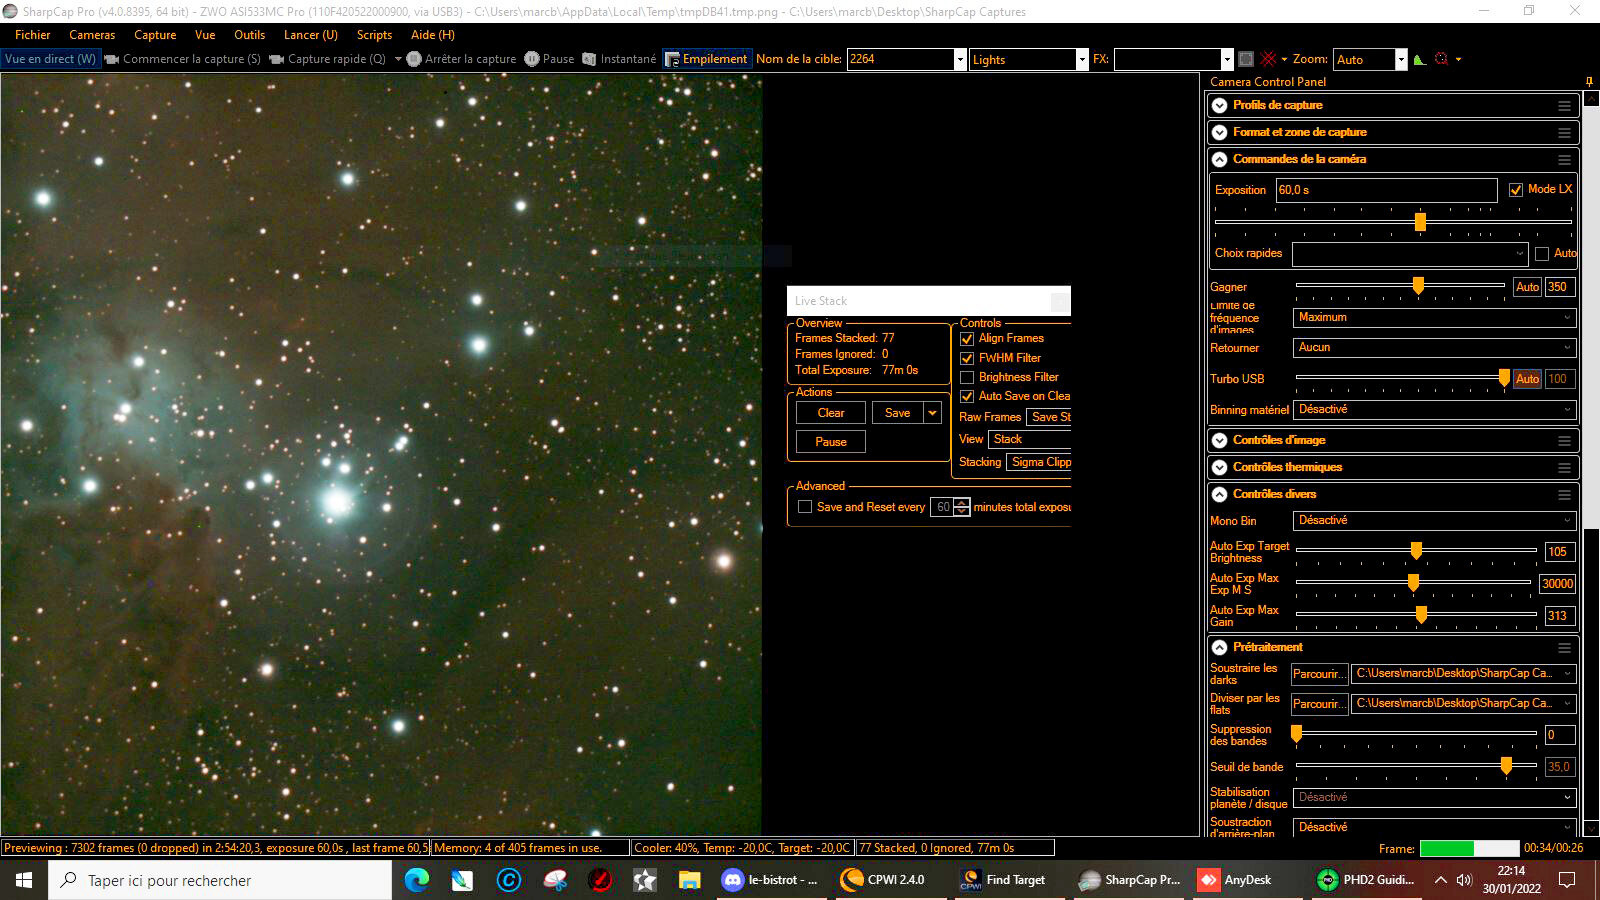Open File Explorer from the taskbar

pos(689,880)
